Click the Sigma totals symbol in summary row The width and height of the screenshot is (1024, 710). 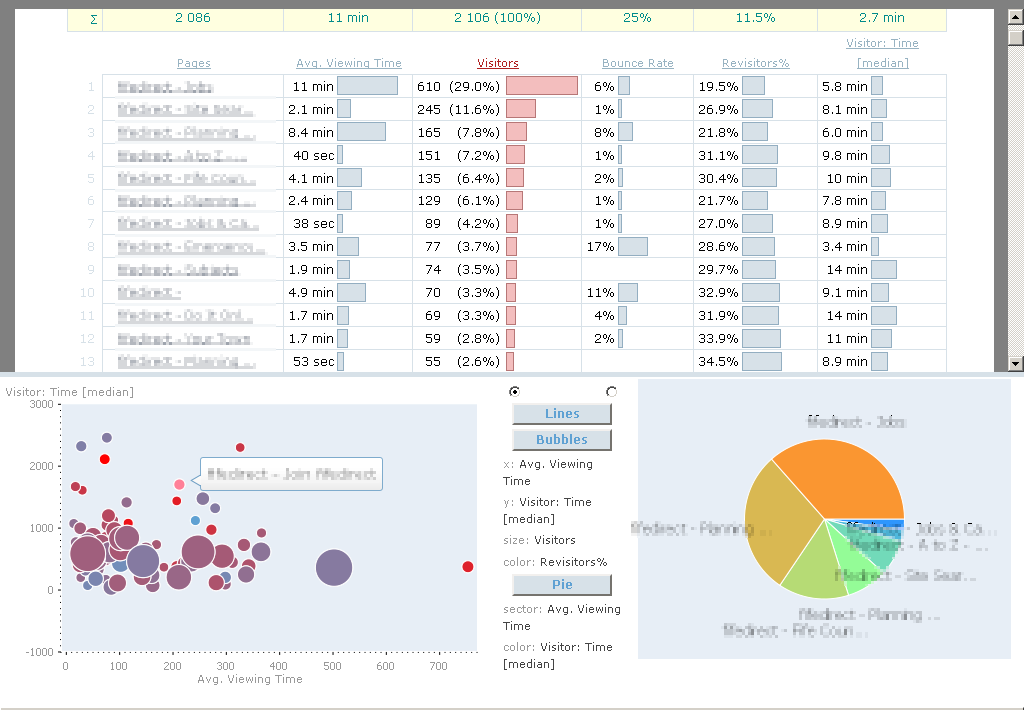(x=94, y=18)
